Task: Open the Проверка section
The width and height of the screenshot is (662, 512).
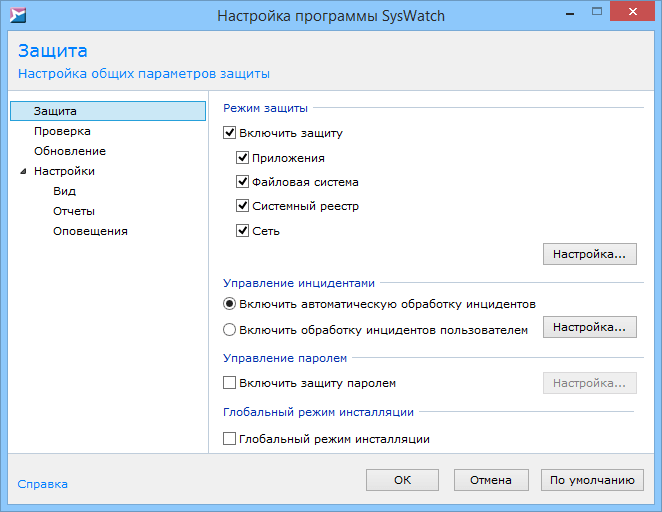Action: pyautogui.click(x=62, y=131)
